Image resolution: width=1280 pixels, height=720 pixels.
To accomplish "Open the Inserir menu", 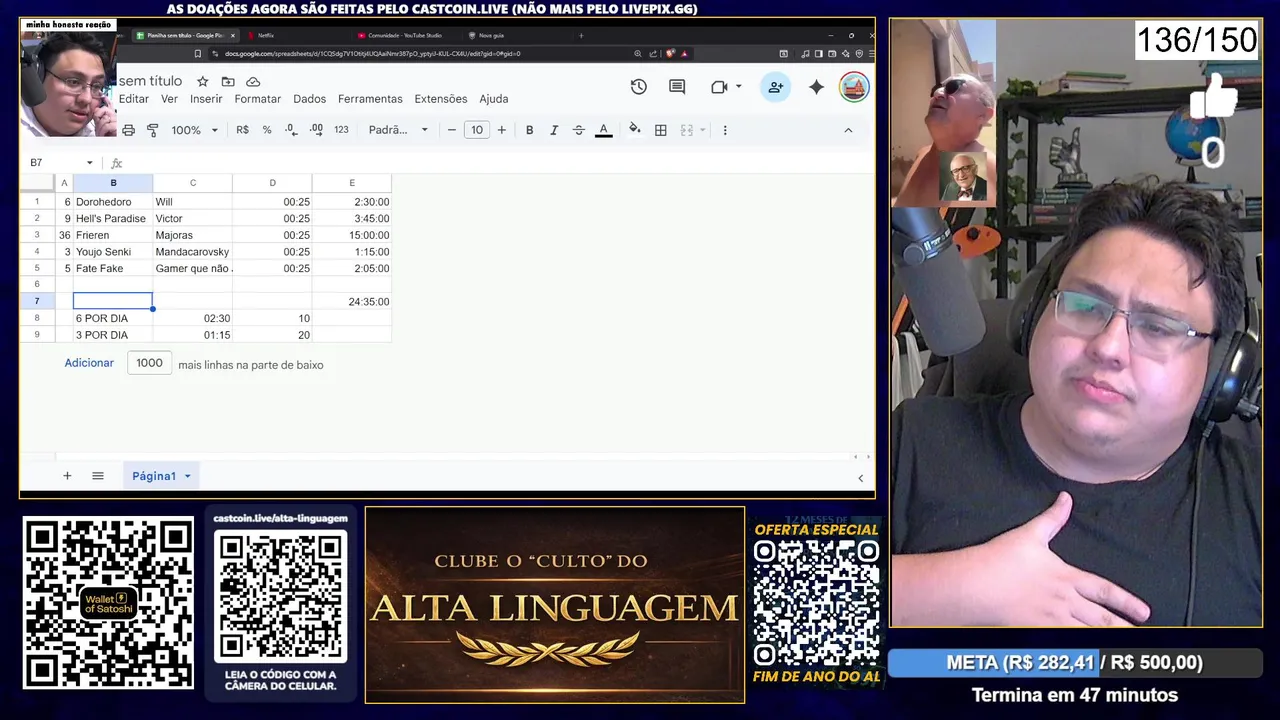I will click(x=206, y=99).
